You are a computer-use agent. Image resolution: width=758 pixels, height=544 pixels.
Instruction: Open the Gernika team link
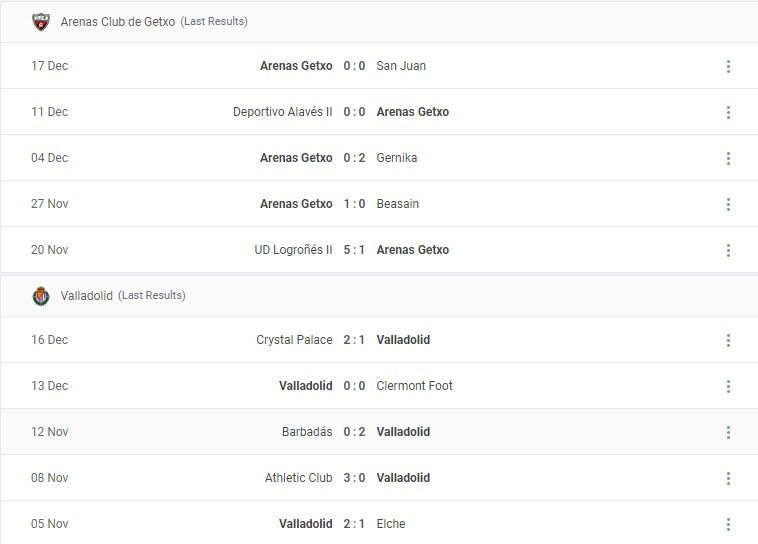click(396, 158)
